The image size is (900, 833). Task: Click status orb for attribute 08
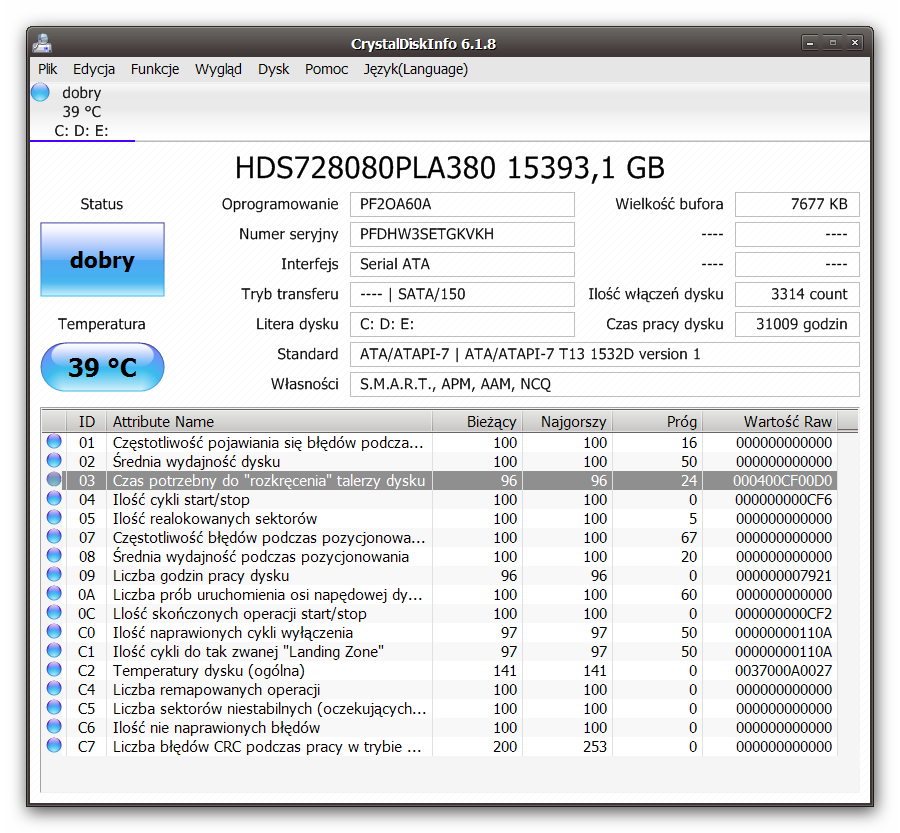point(54,555)
